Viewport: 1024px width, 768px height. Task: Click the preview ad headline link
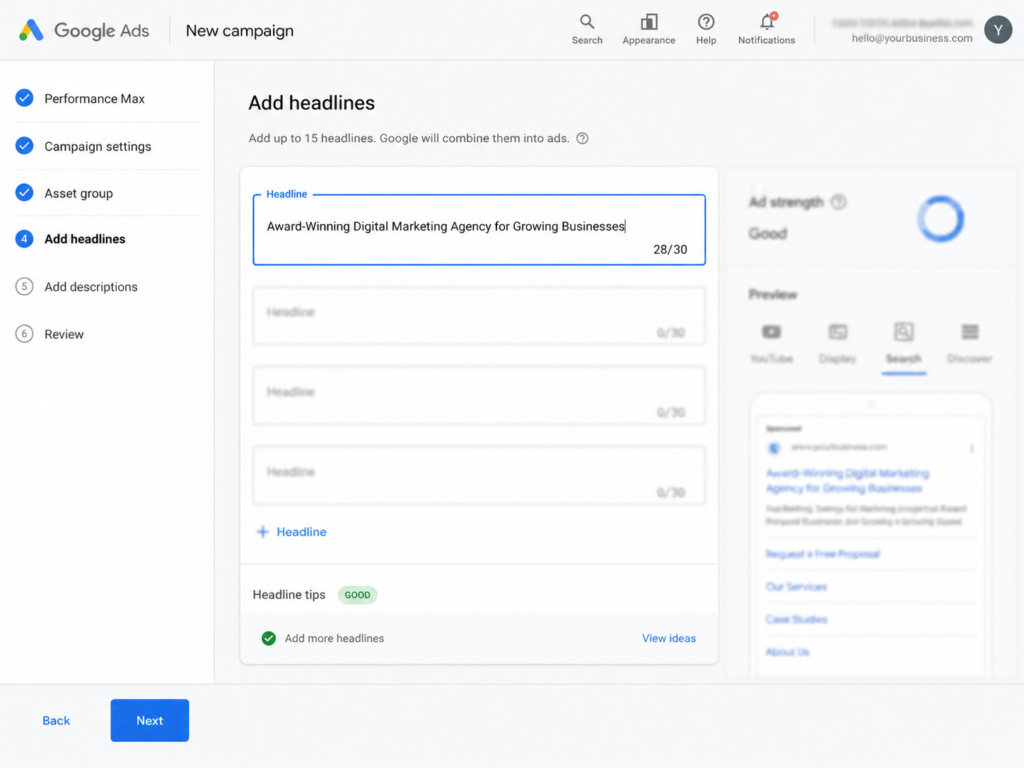pyautogui.click(x=848, y=481)
